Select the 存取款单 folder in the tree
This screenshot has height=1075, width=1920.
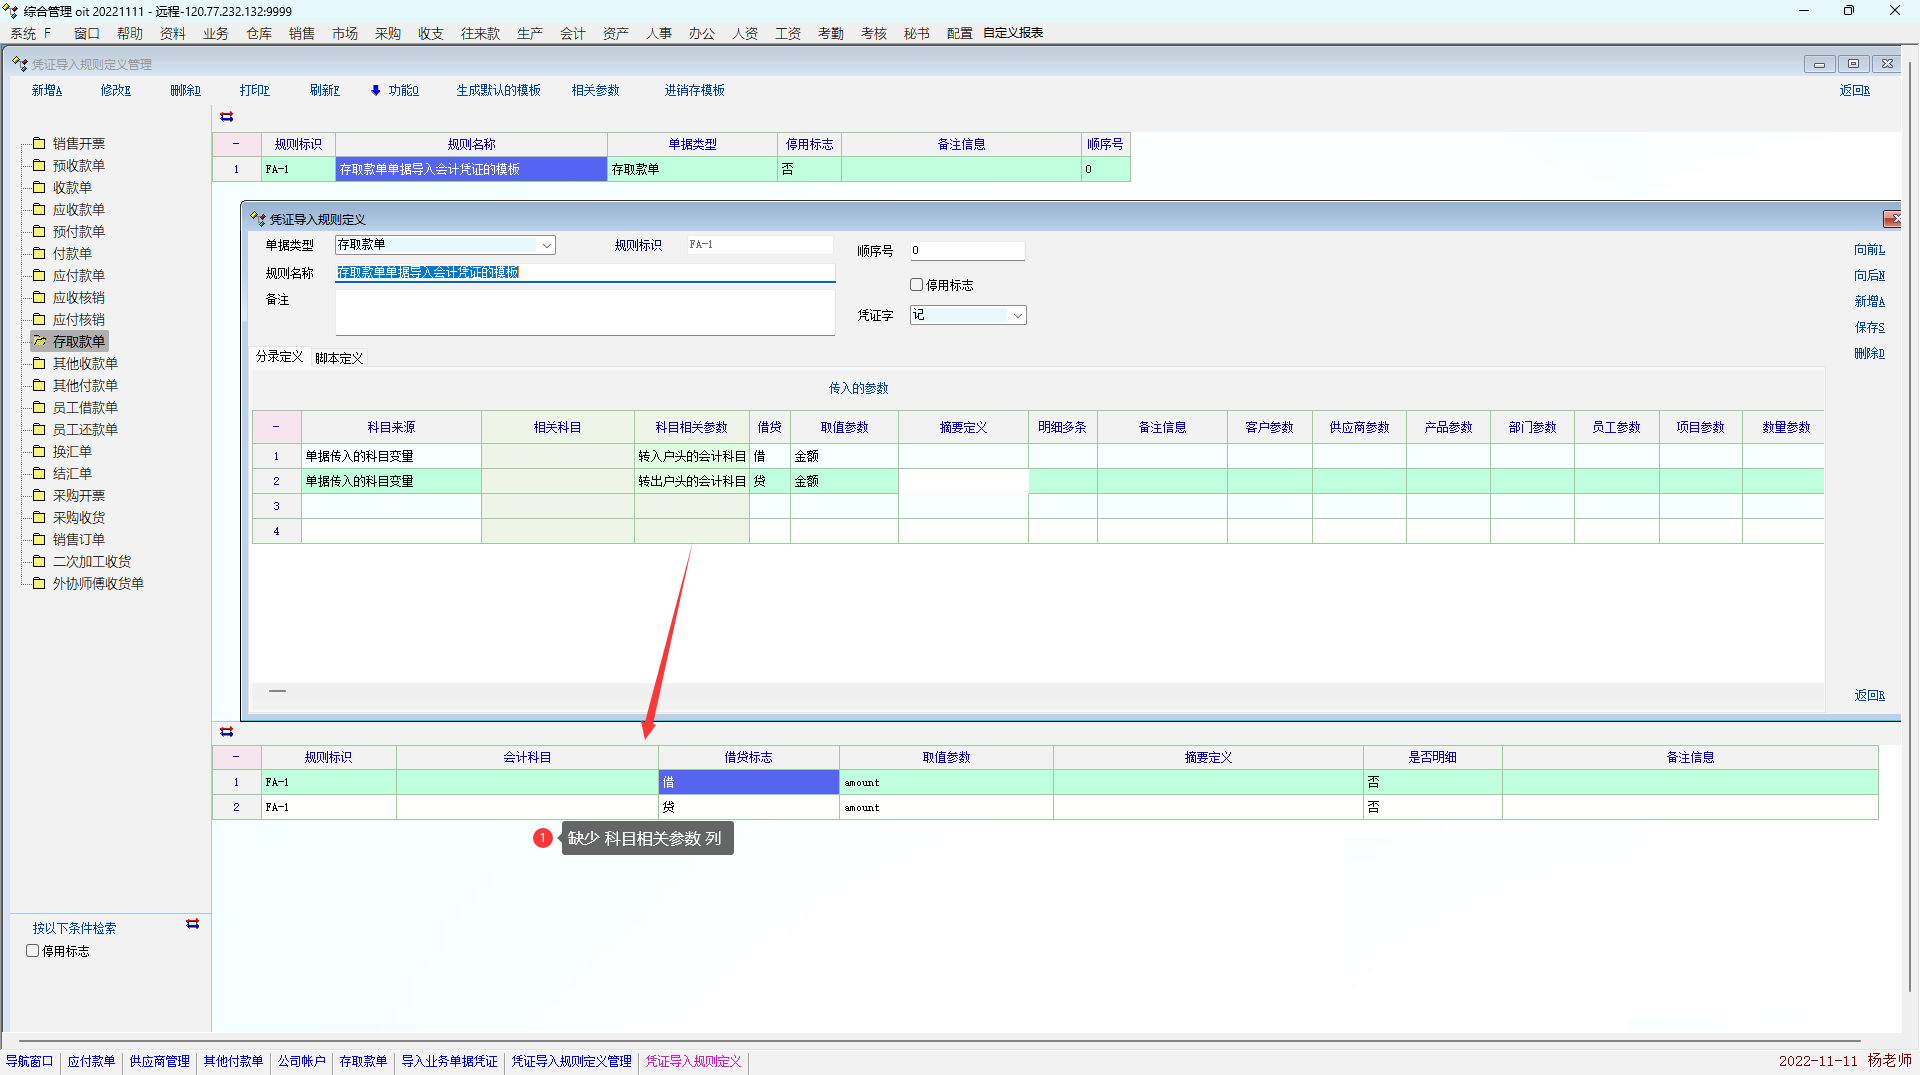(78, 342)
